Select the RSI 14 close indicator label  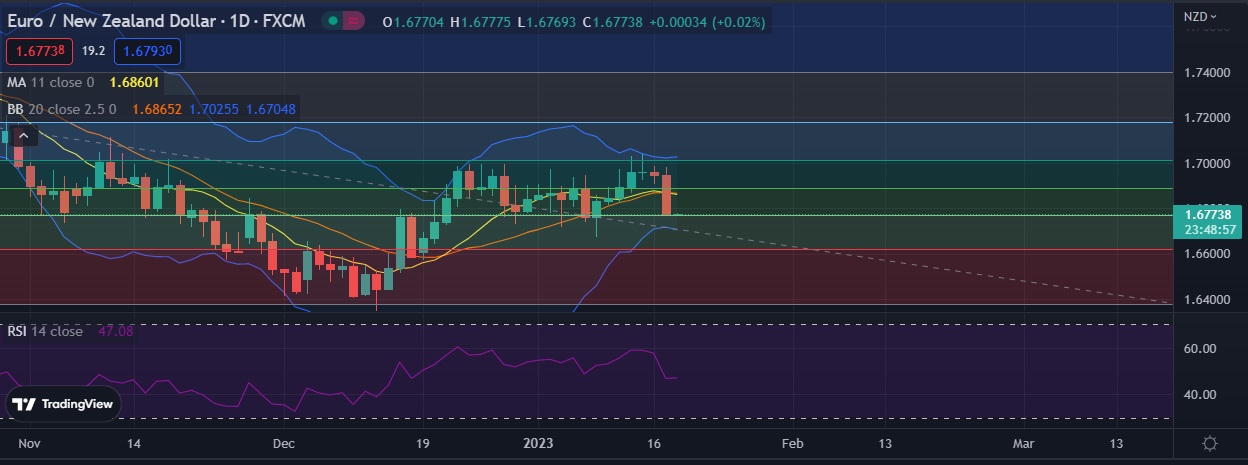[x=45, y=331]
